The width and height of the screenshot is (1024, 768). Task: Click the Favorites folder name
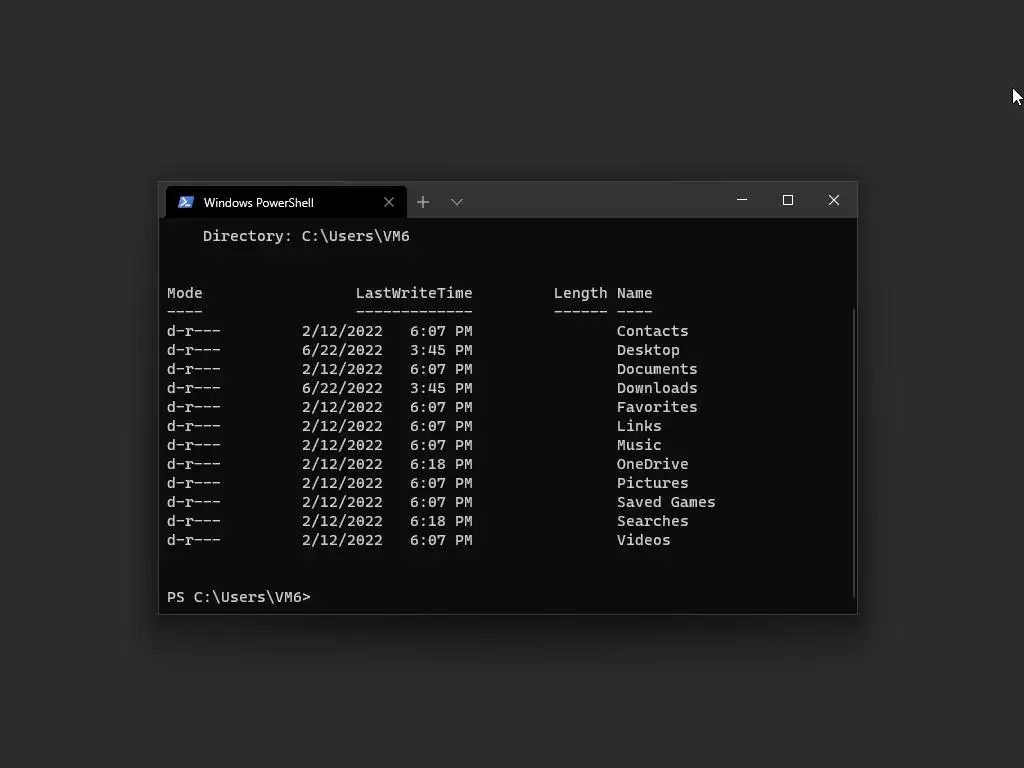click(657, 407)
